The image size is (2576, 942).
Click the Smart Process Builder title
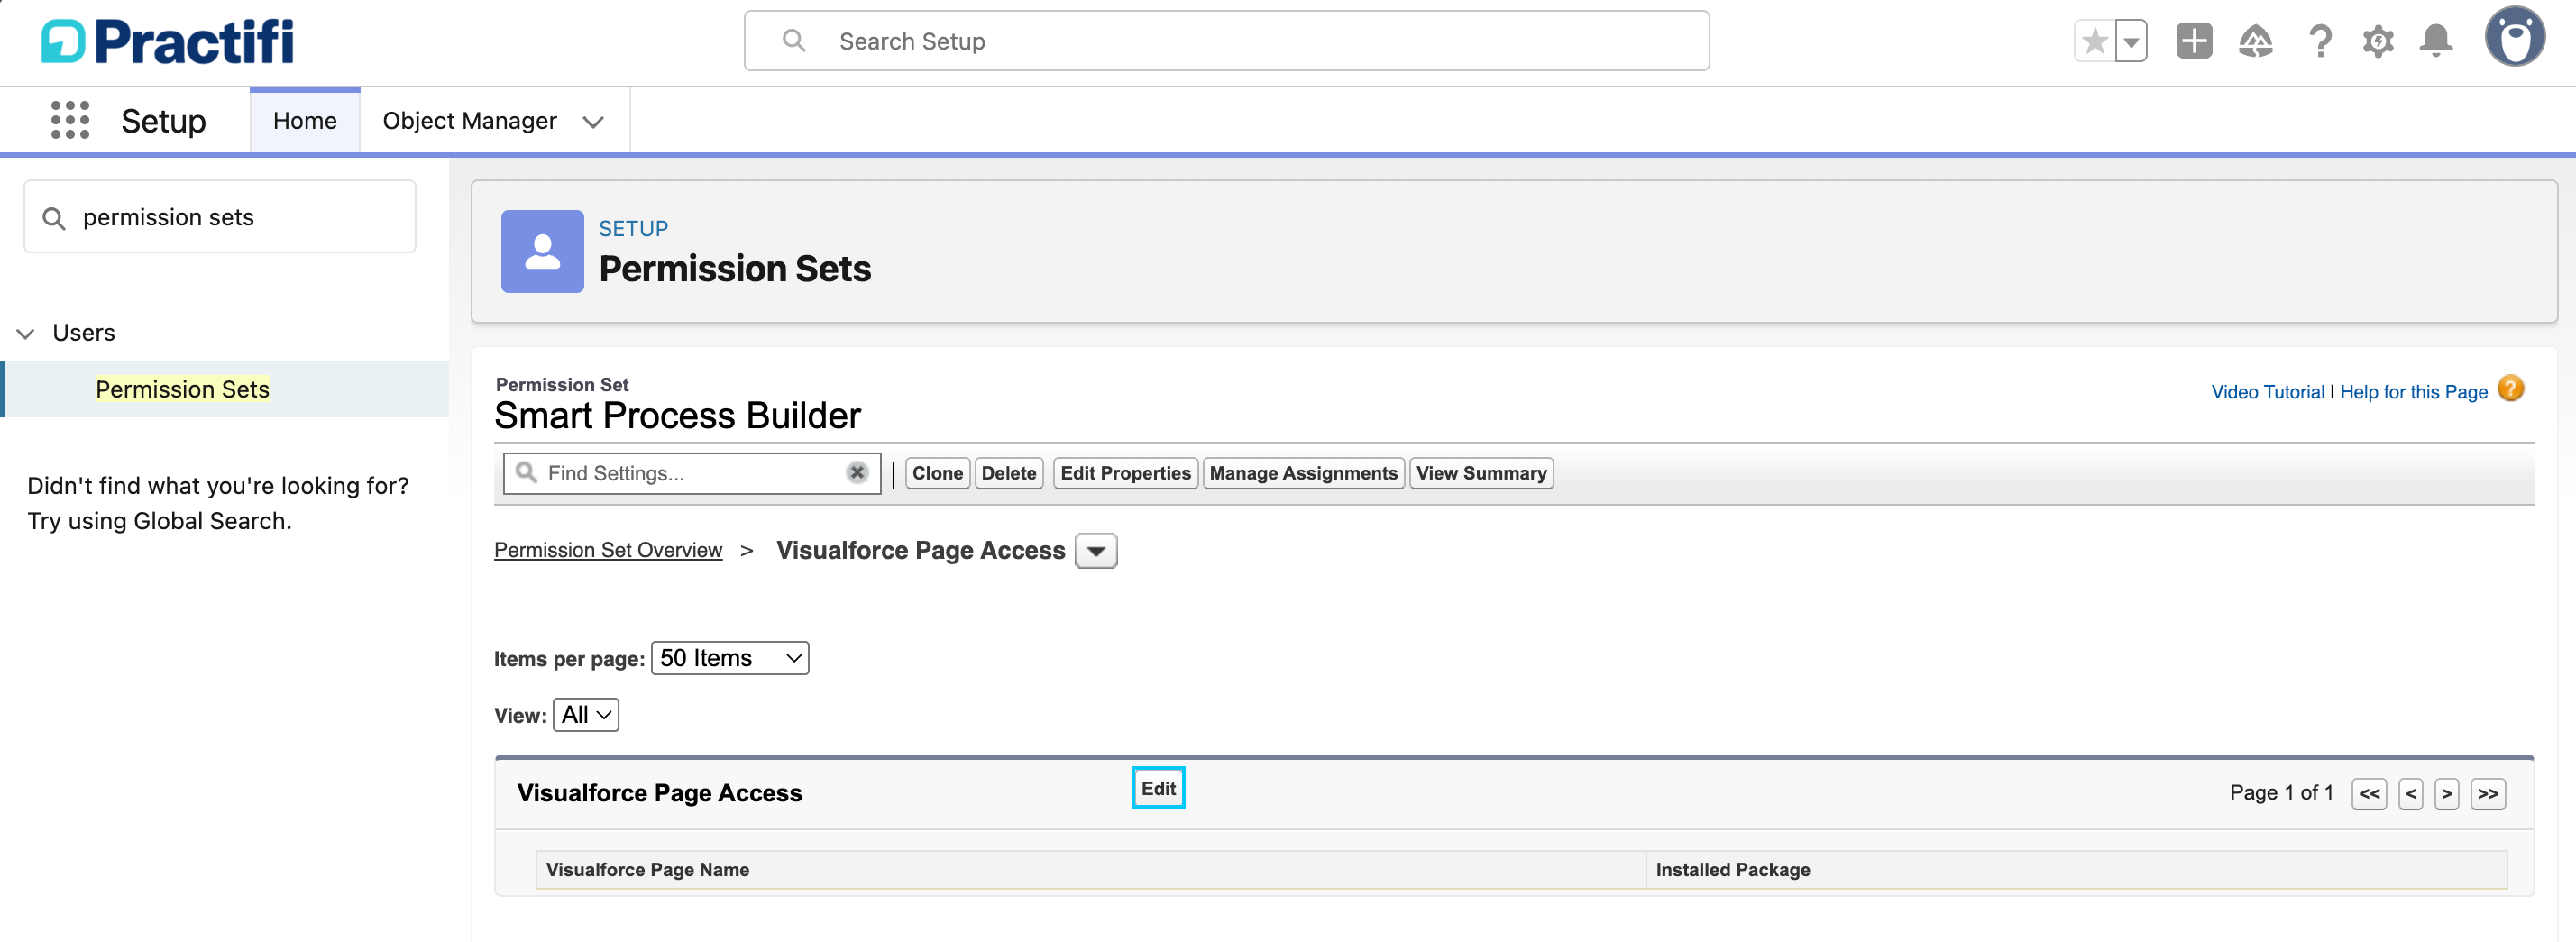[x=677, y=416]
